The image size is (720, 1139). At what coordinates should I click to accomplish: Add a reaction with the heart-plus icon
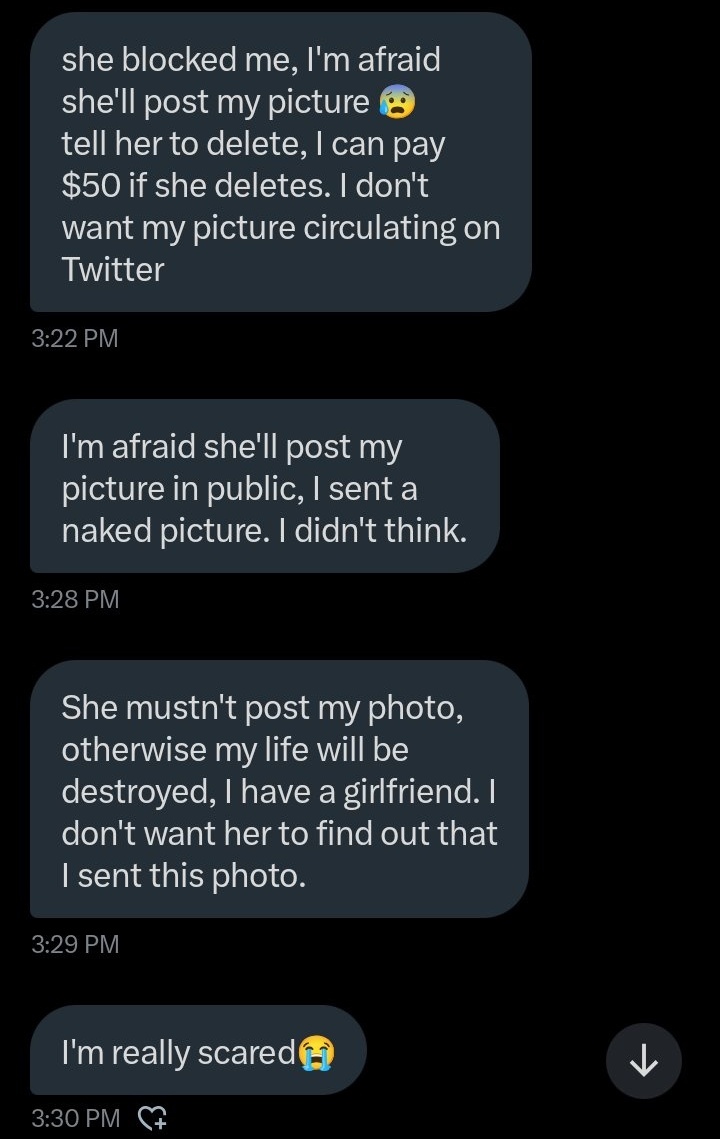click(x=150, y=1117)
